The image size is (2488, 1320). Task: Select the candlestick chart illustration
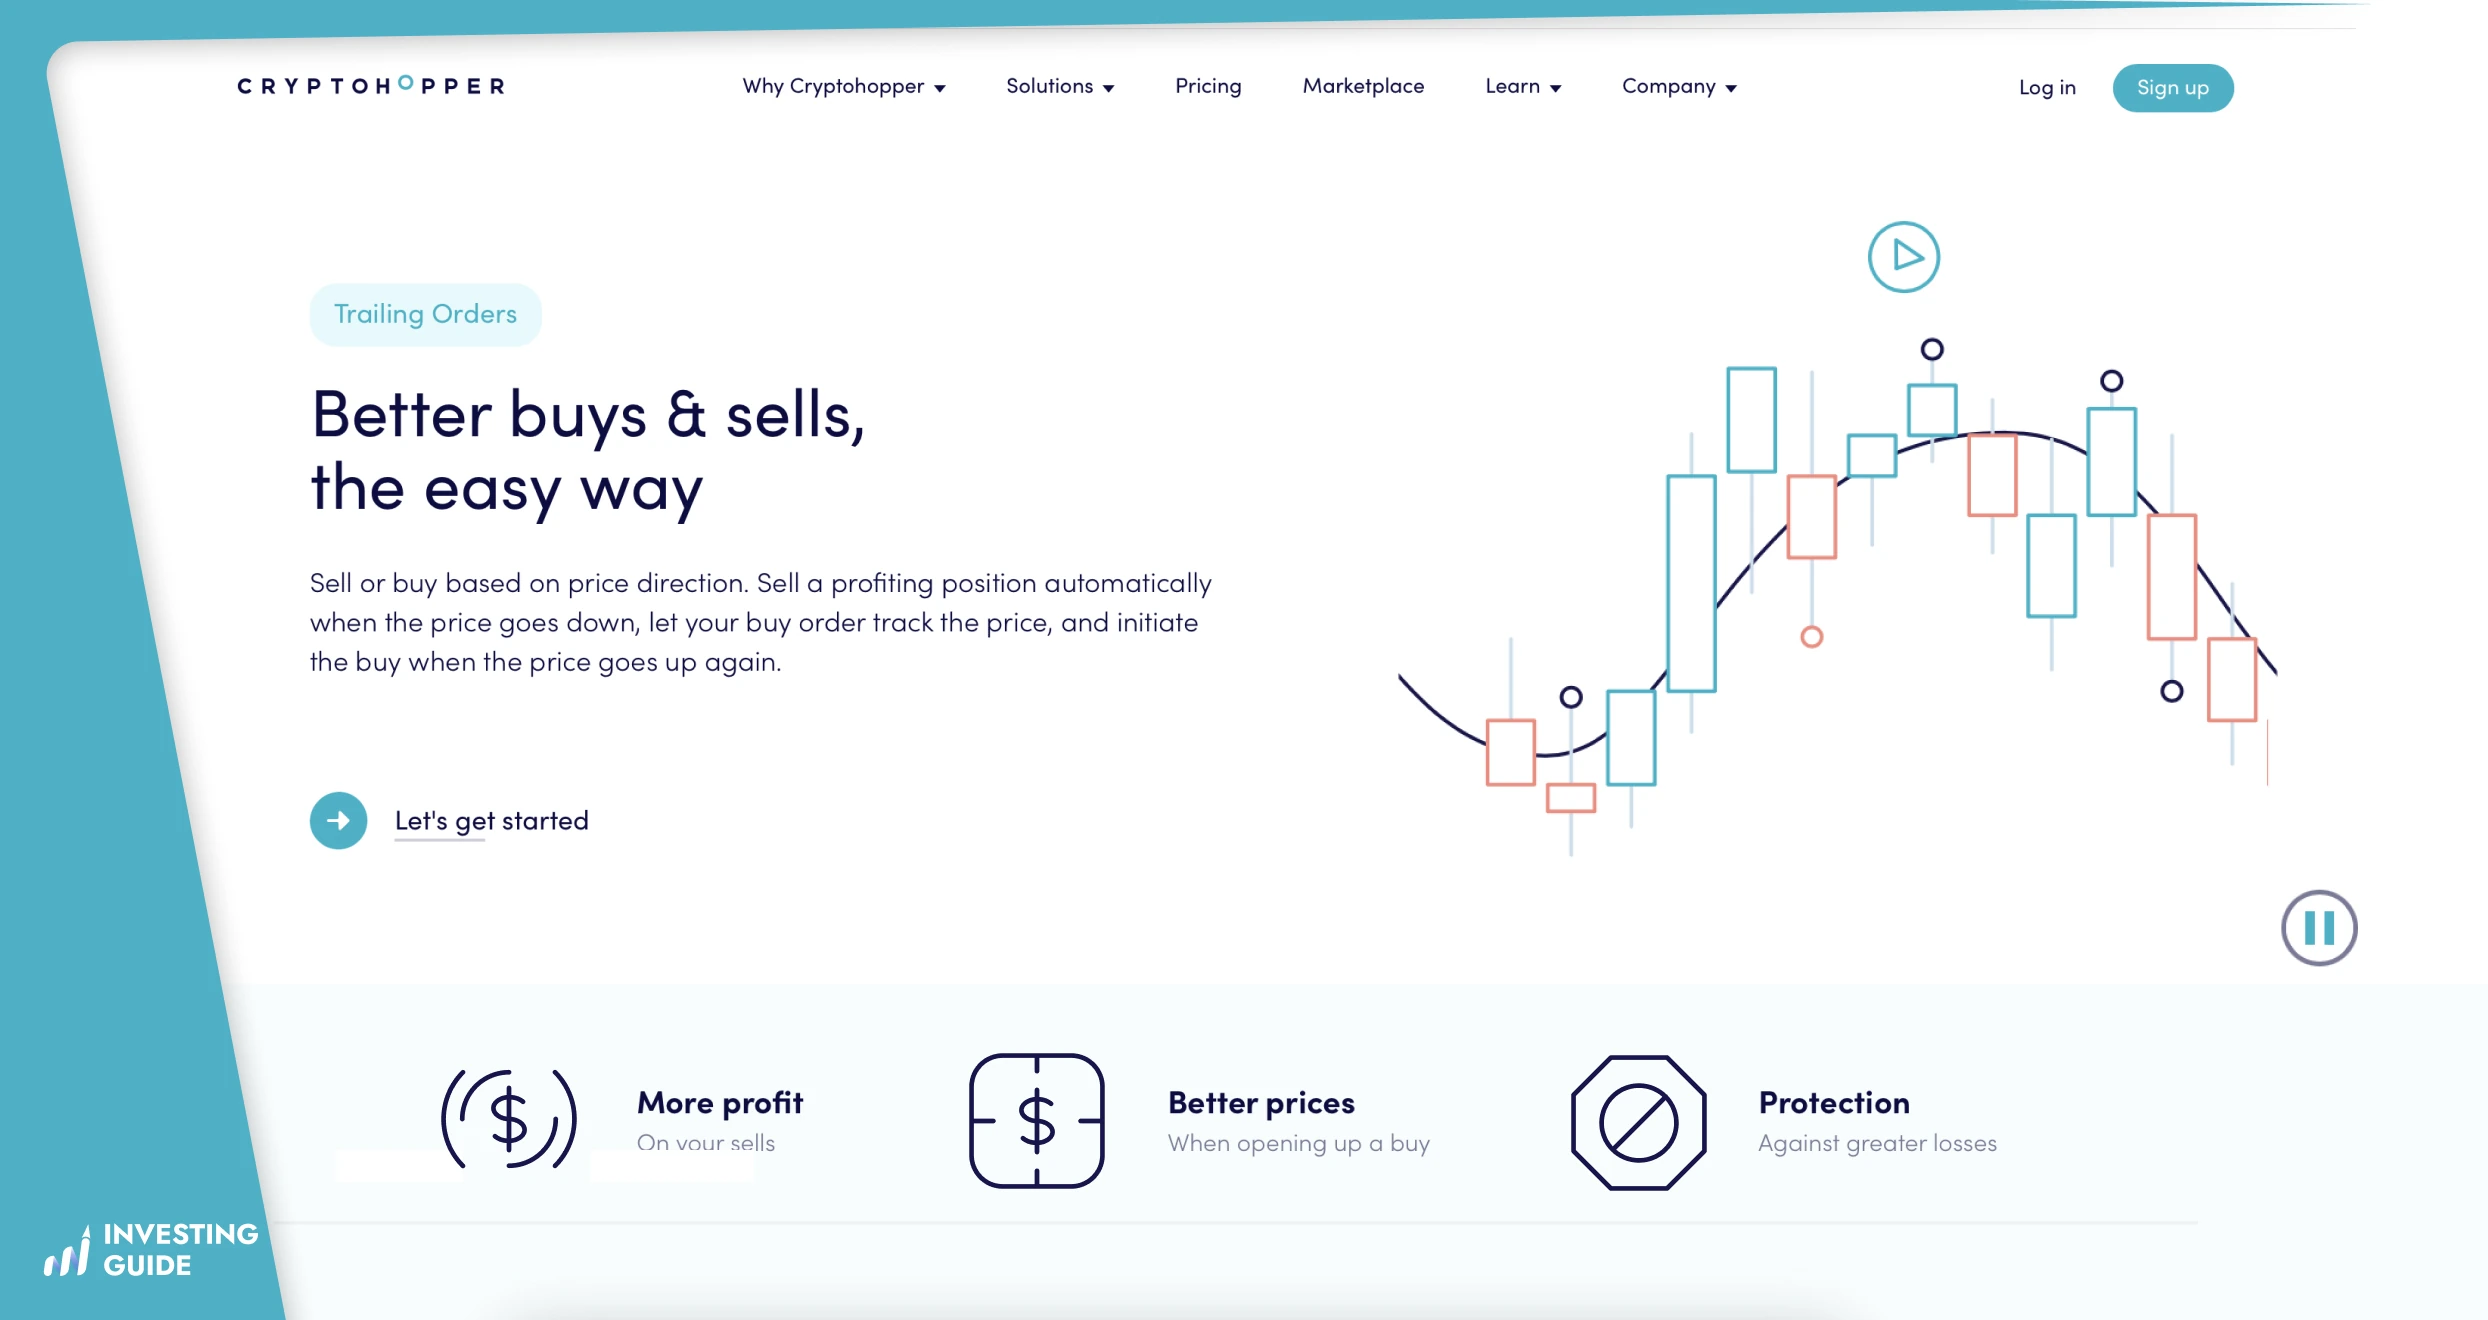(1859, 576)
